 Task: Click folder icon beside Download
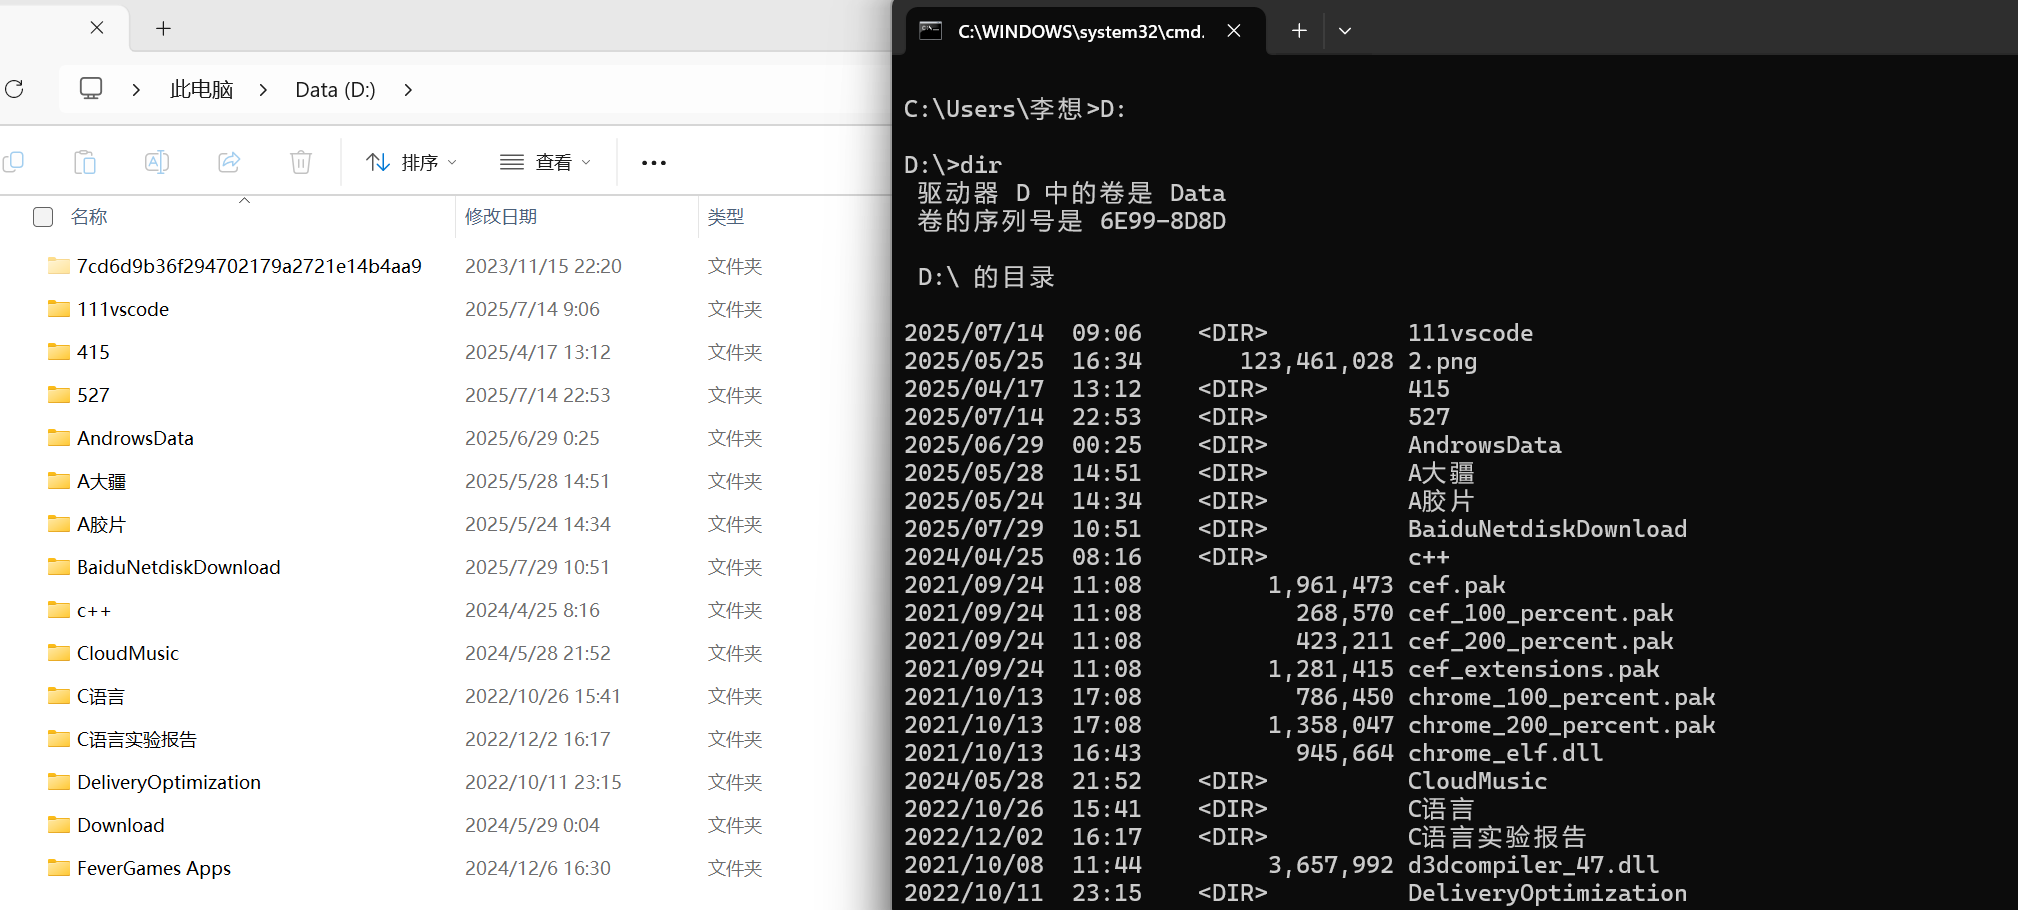pyautogui.click(x=59, y=825)
